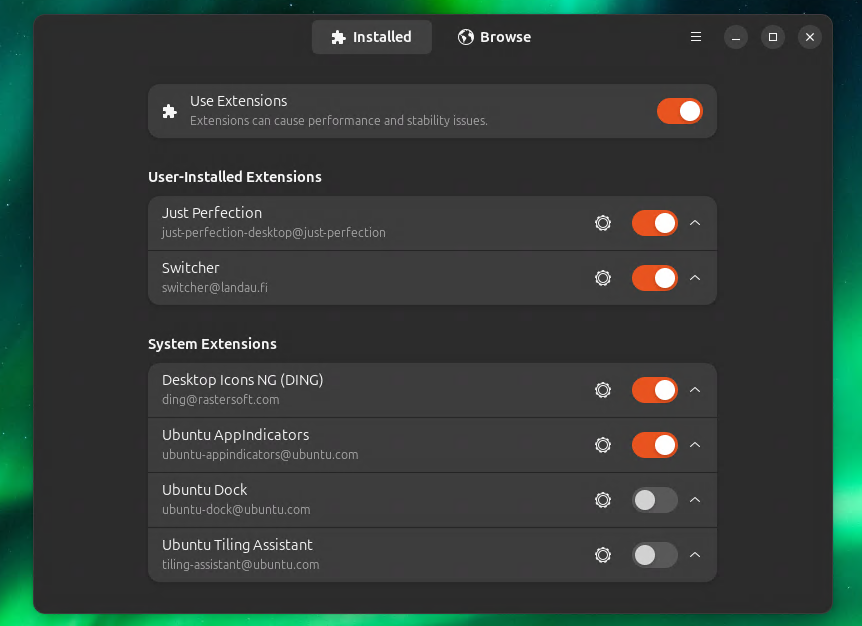Click 'switcher@landau.fi' identifier text

coord(214,287)
